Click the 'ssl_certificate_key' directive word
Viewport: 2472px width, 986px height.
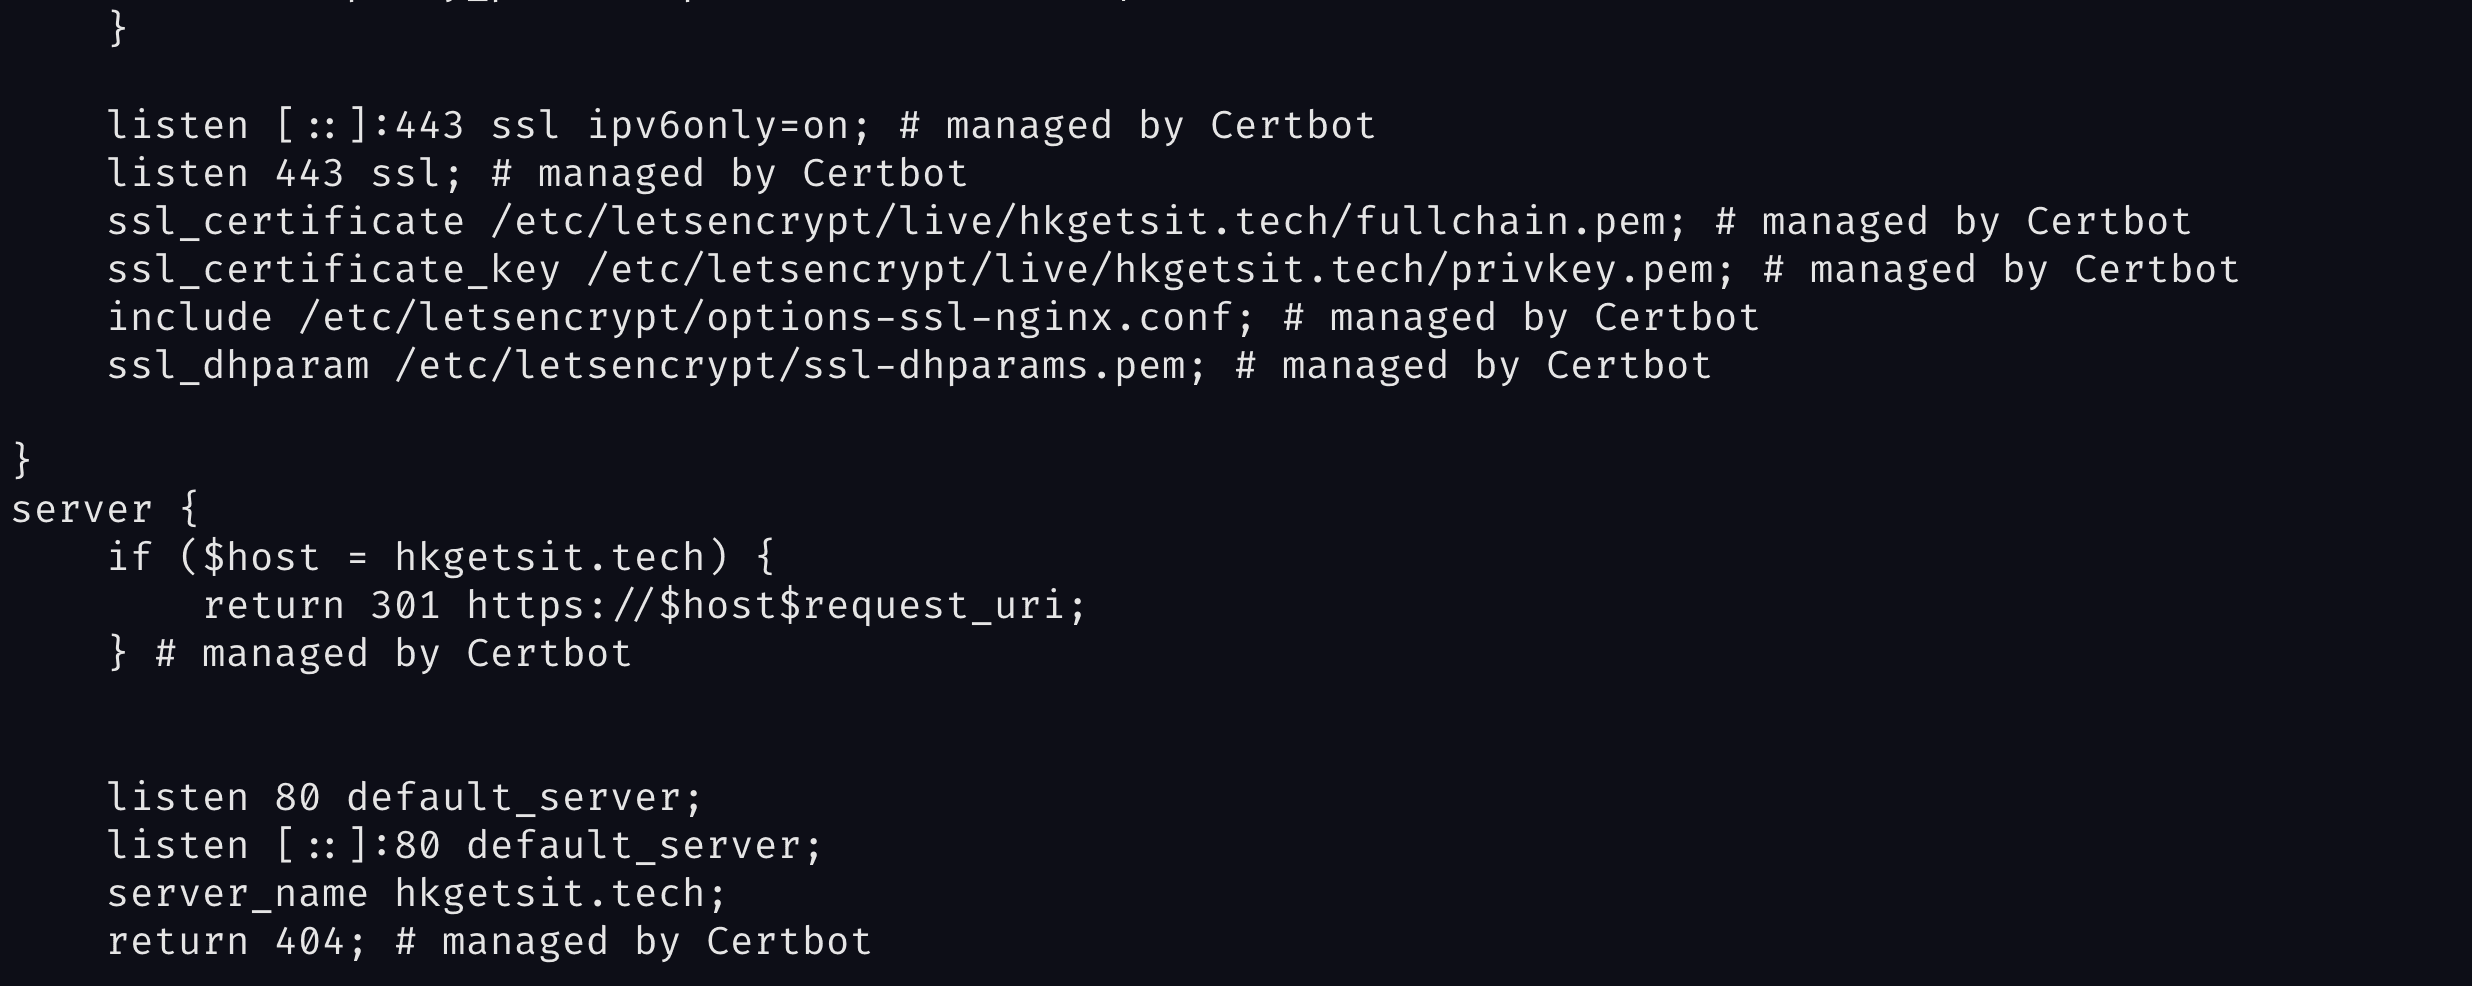click(x=333, y=270)
